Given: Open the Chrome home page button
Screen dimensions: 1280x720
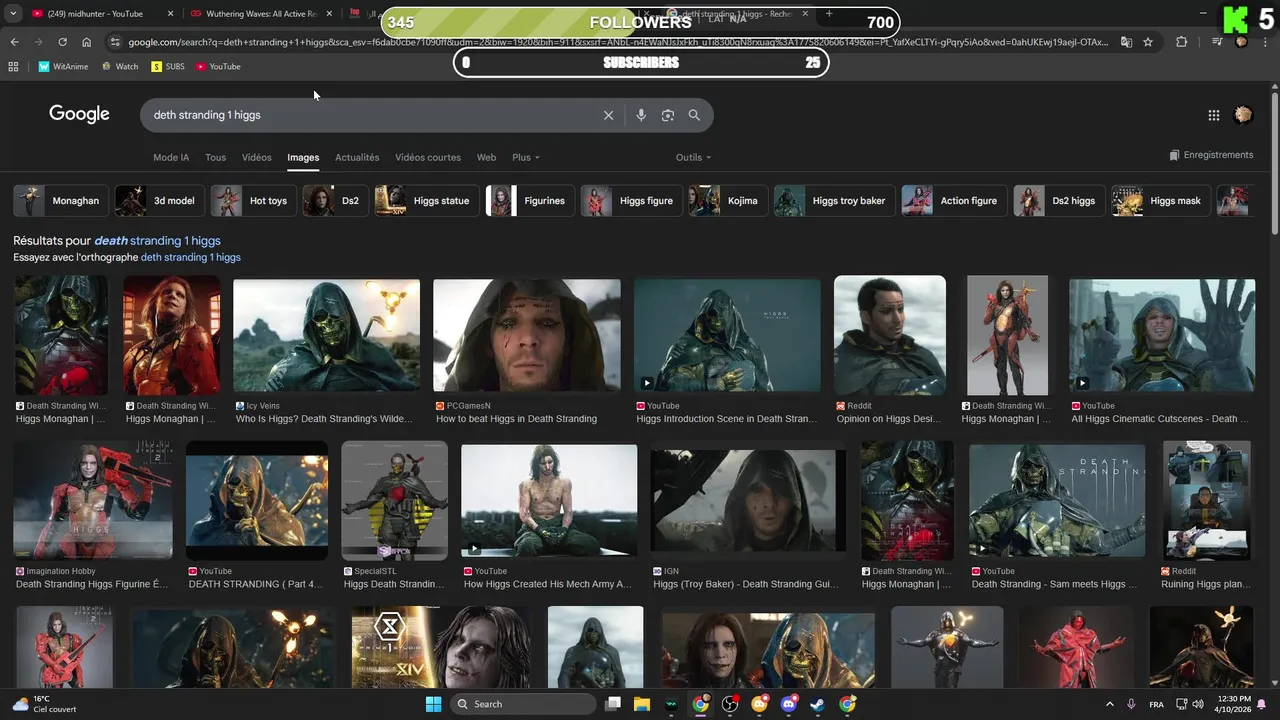Looking at the screenshot, I should (x=86, y=42).
